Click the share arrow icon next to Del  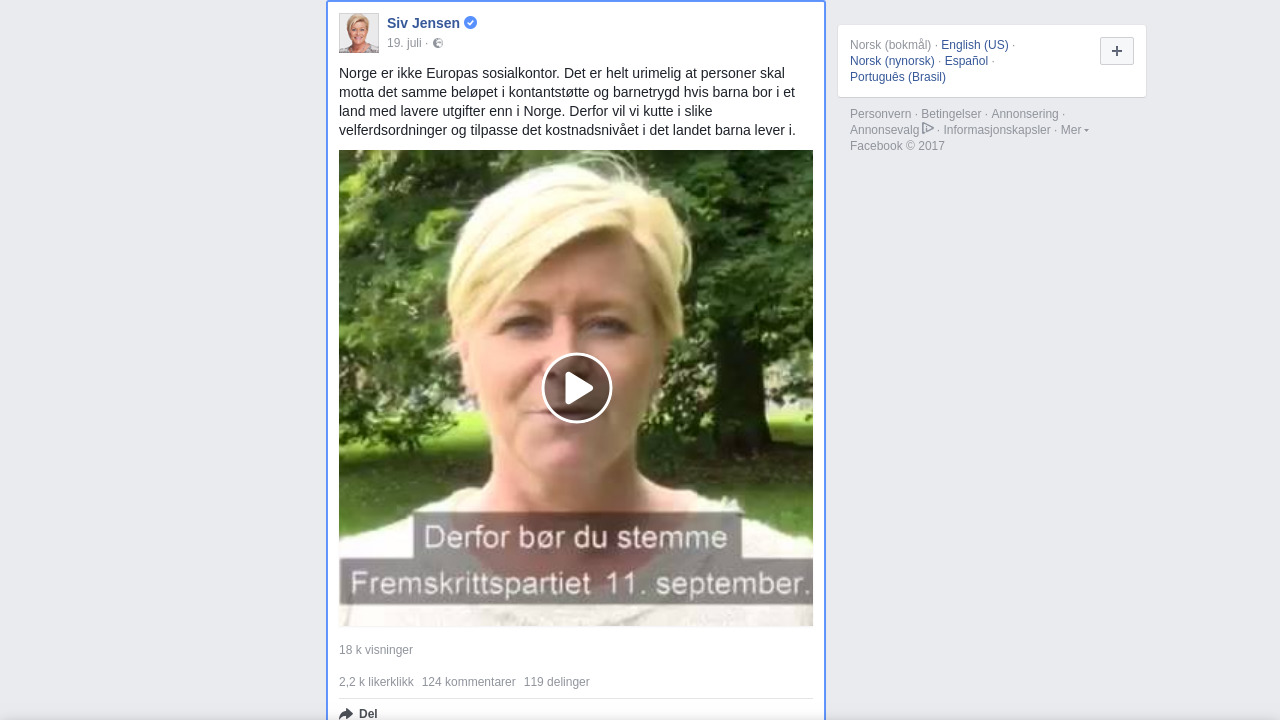(346, 713)
